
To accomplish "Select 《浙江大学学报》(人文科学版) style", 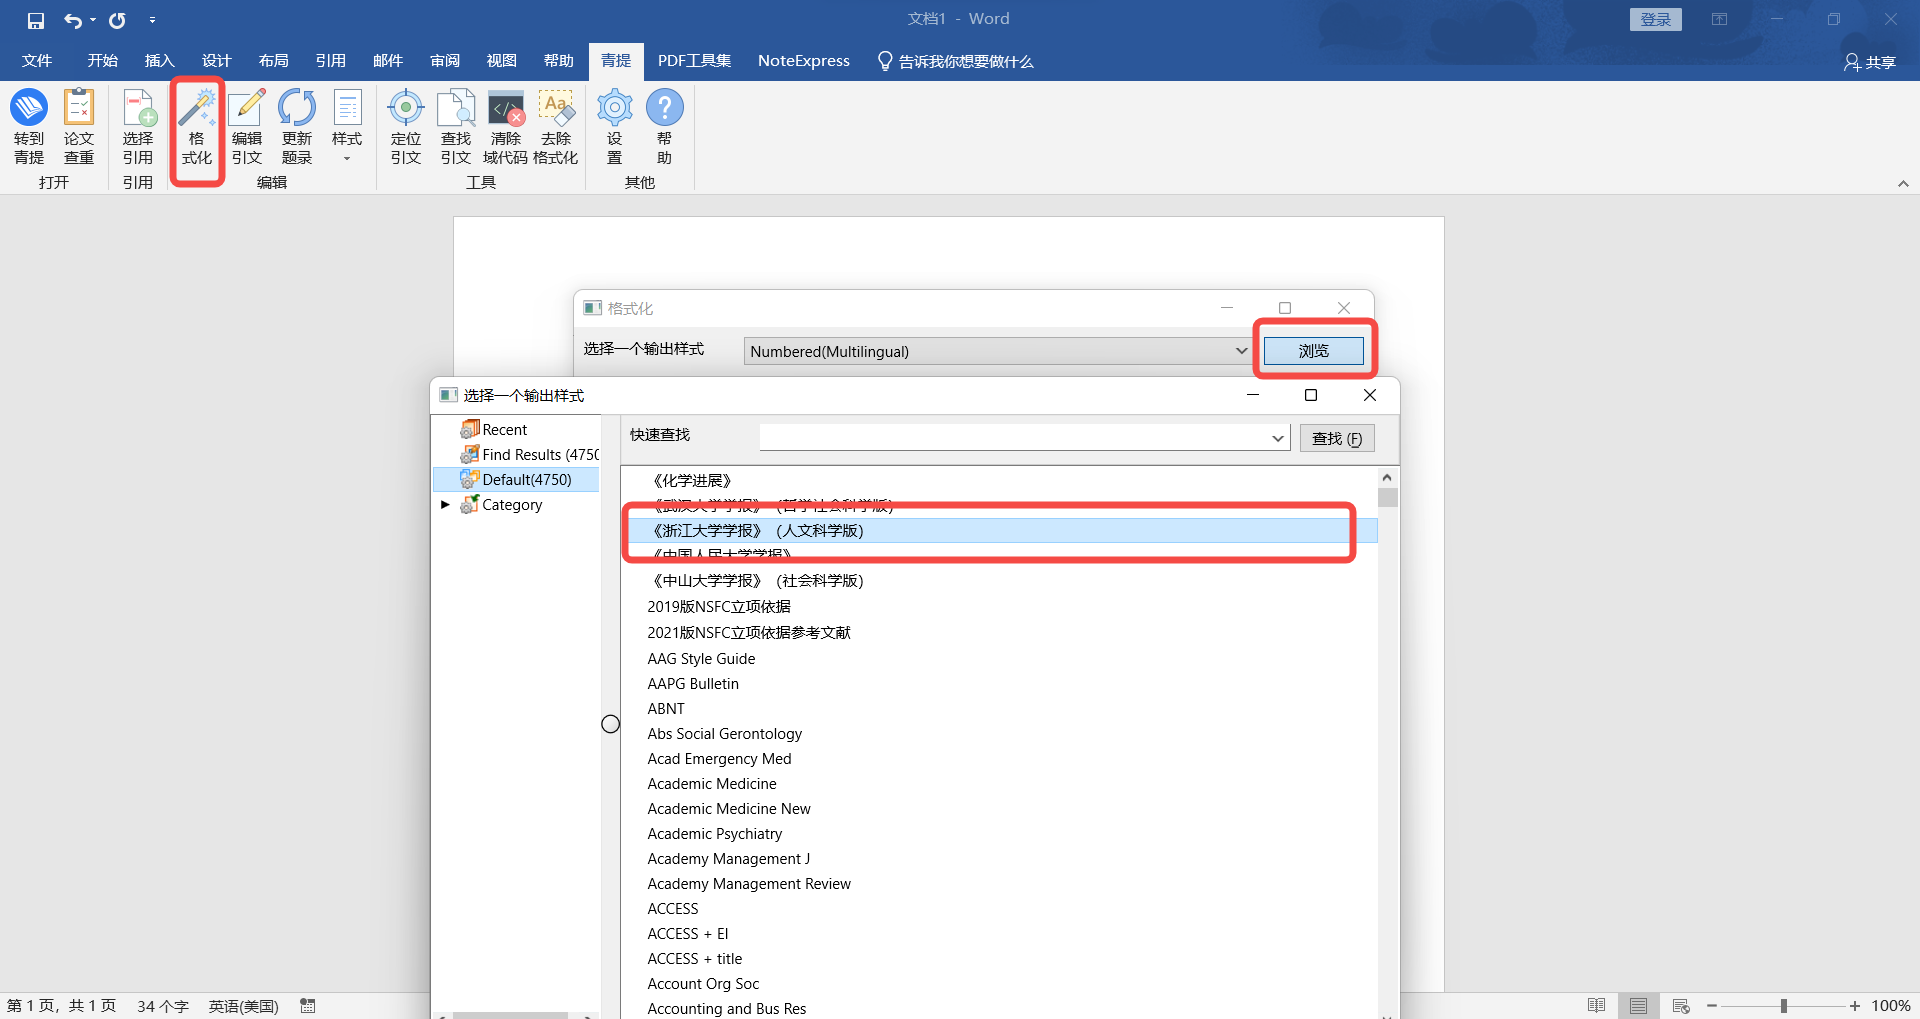I will point(1000,531).
